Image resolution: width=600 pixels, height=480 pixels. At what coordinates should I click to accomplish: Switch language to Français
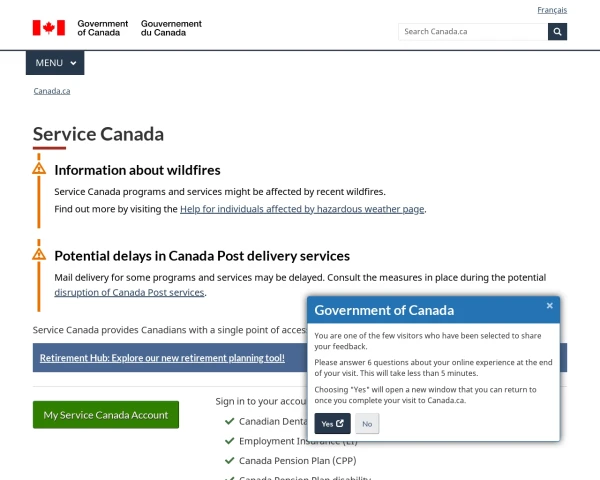[x=552, y=10]
